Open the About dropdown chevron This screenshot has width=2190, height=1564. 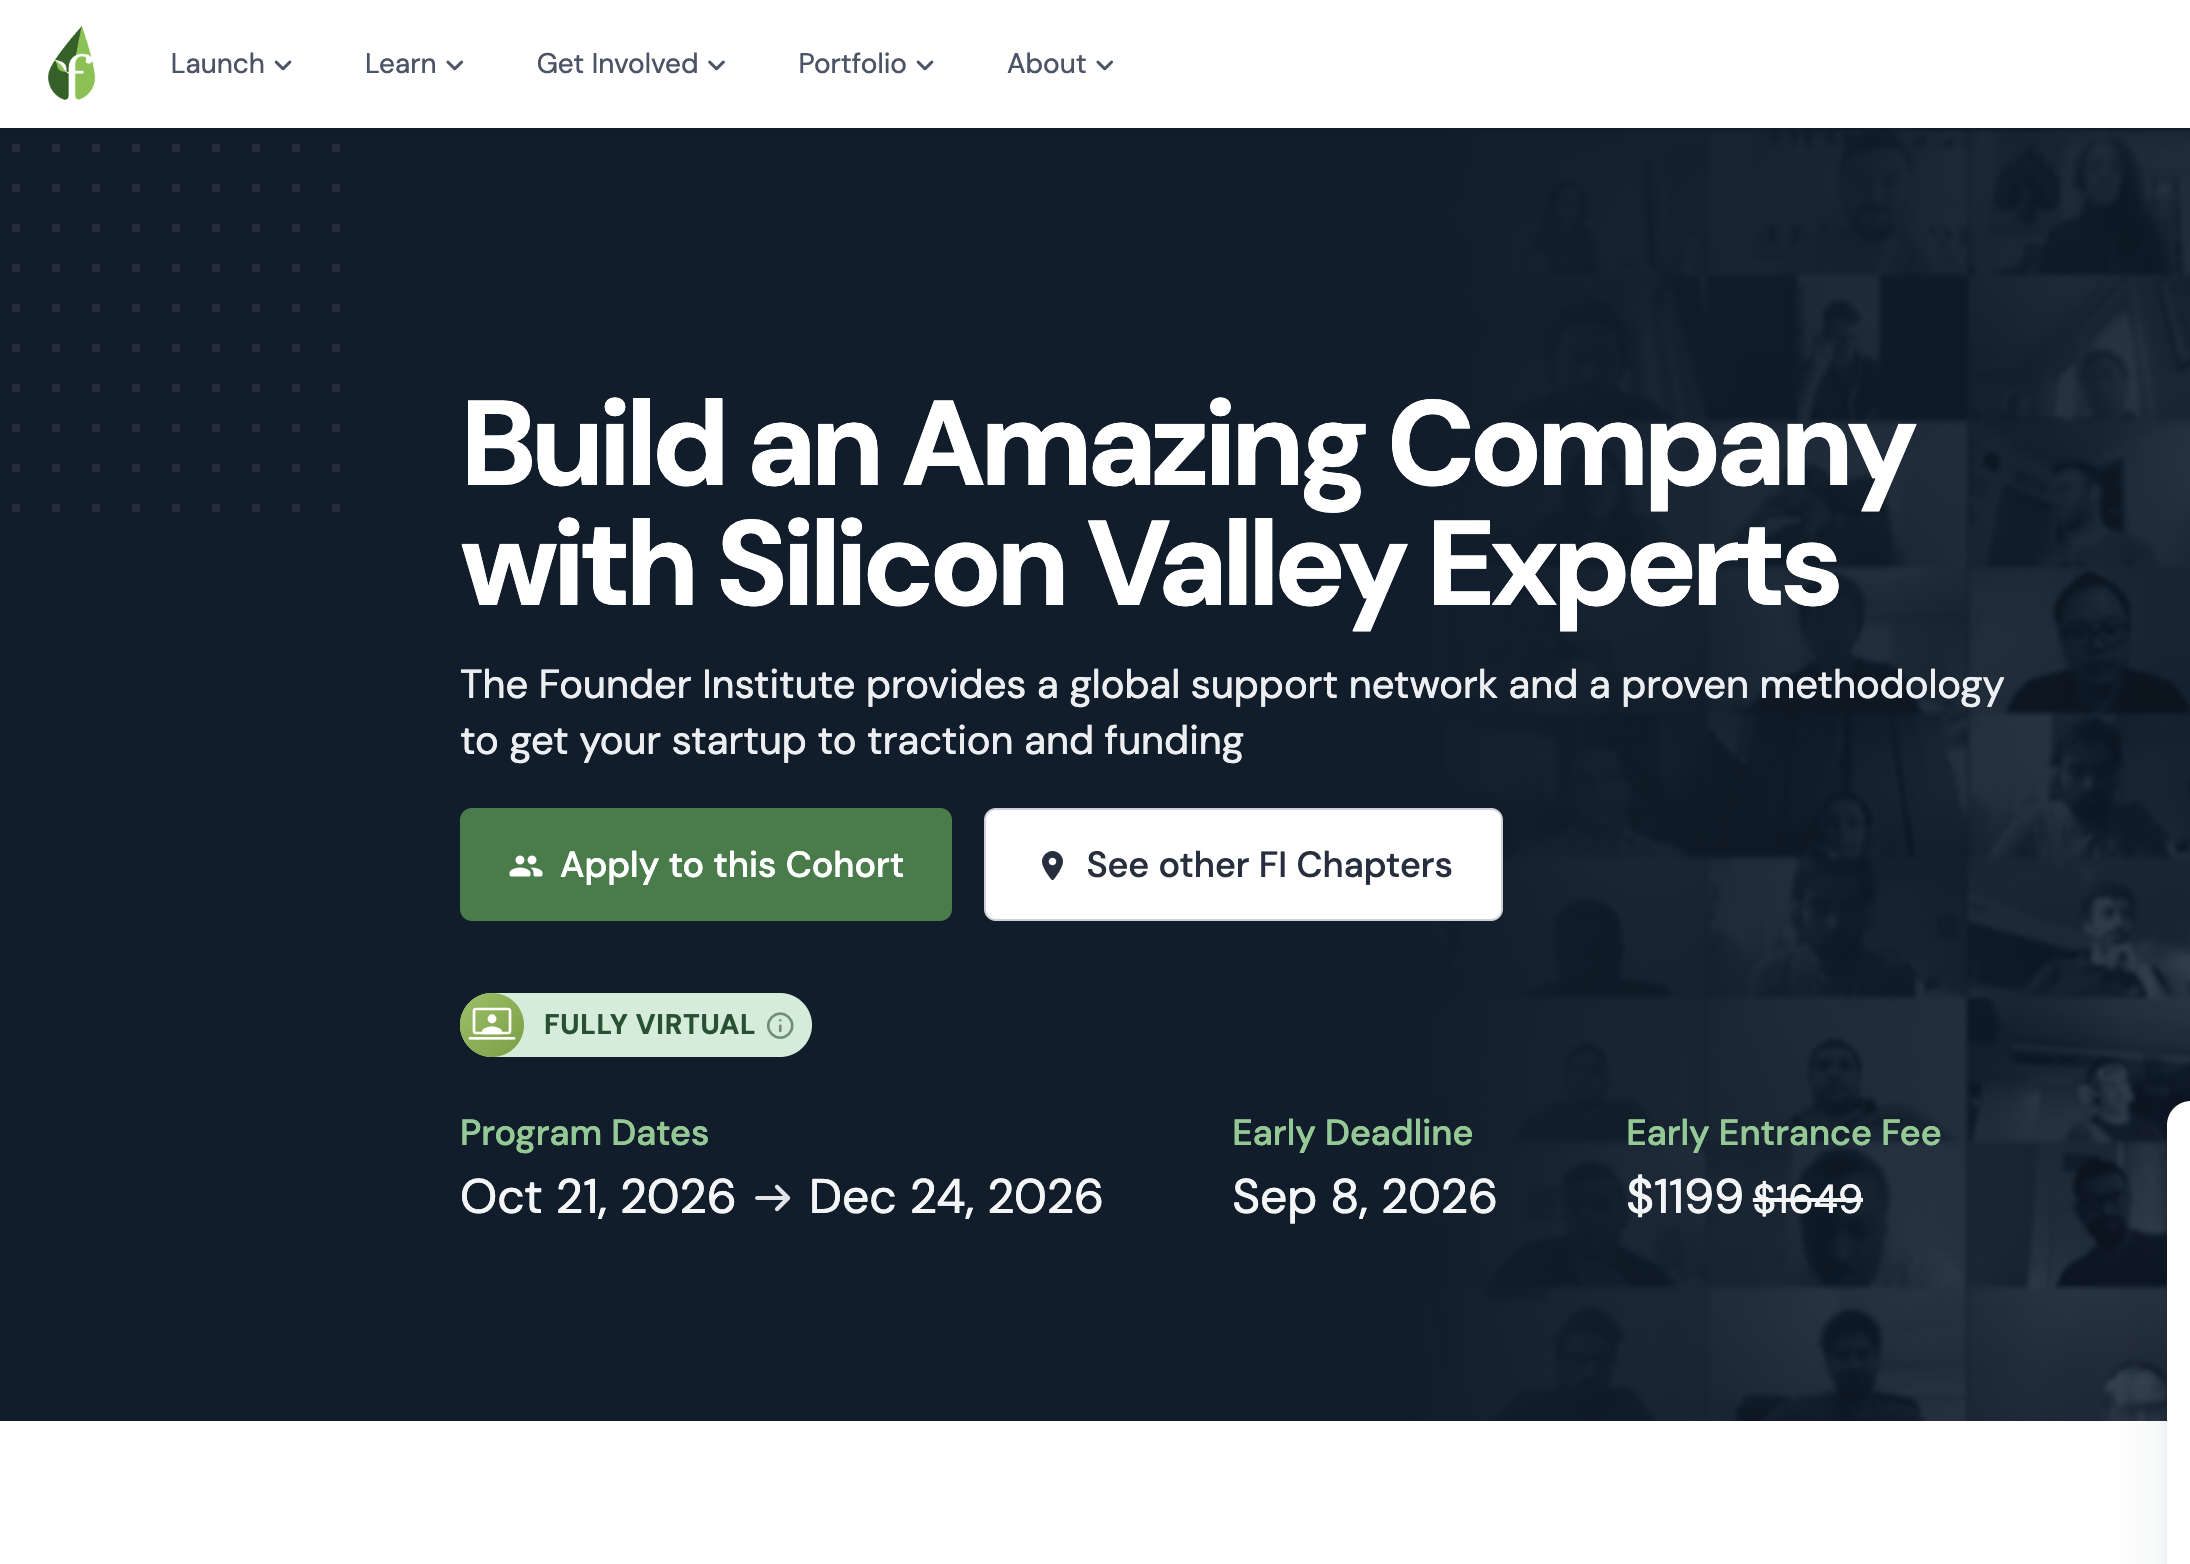[1105, 66]
